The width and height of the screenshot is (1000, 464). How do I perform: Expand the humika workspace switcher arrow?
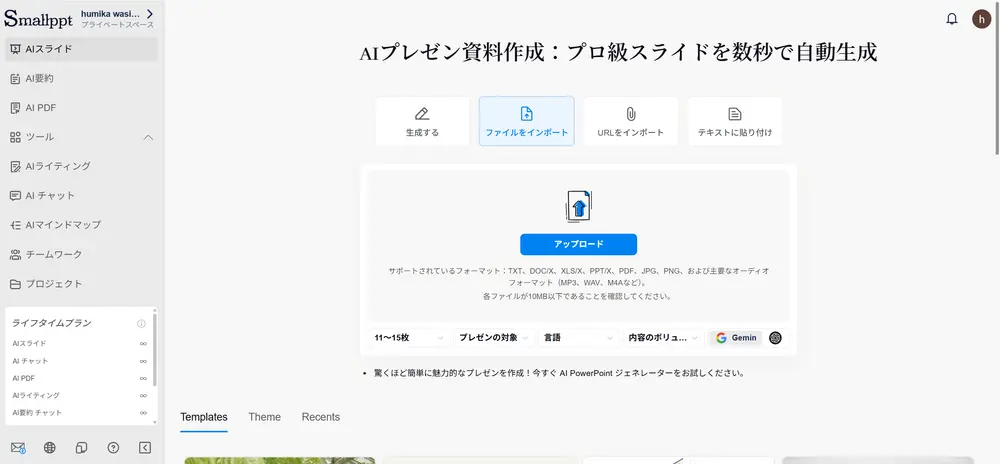(x=150, y=13)
